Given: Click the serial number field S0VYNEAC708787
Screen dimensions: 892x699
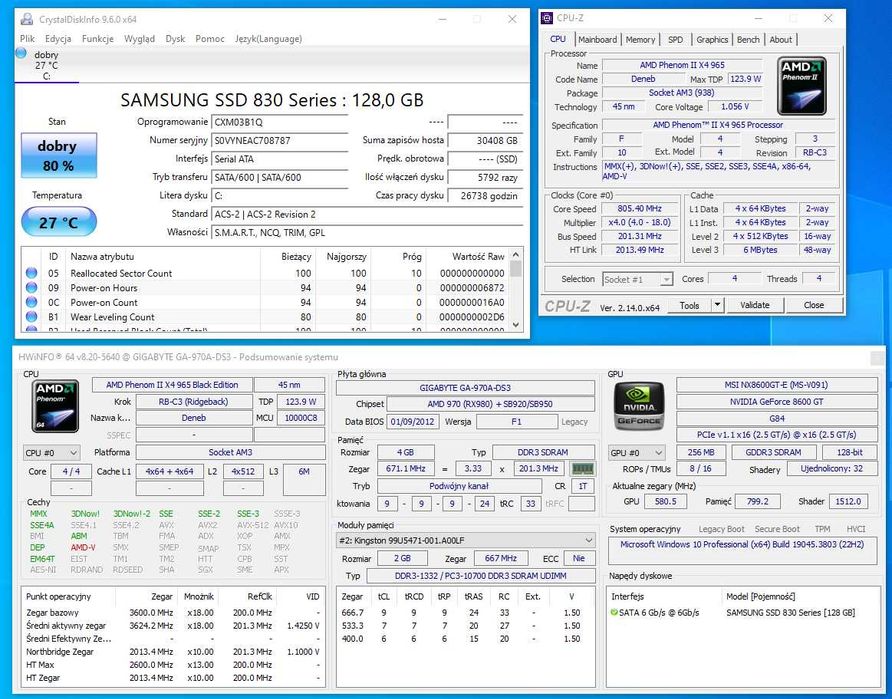Looking at the screenshot, I should pos(279,140).
